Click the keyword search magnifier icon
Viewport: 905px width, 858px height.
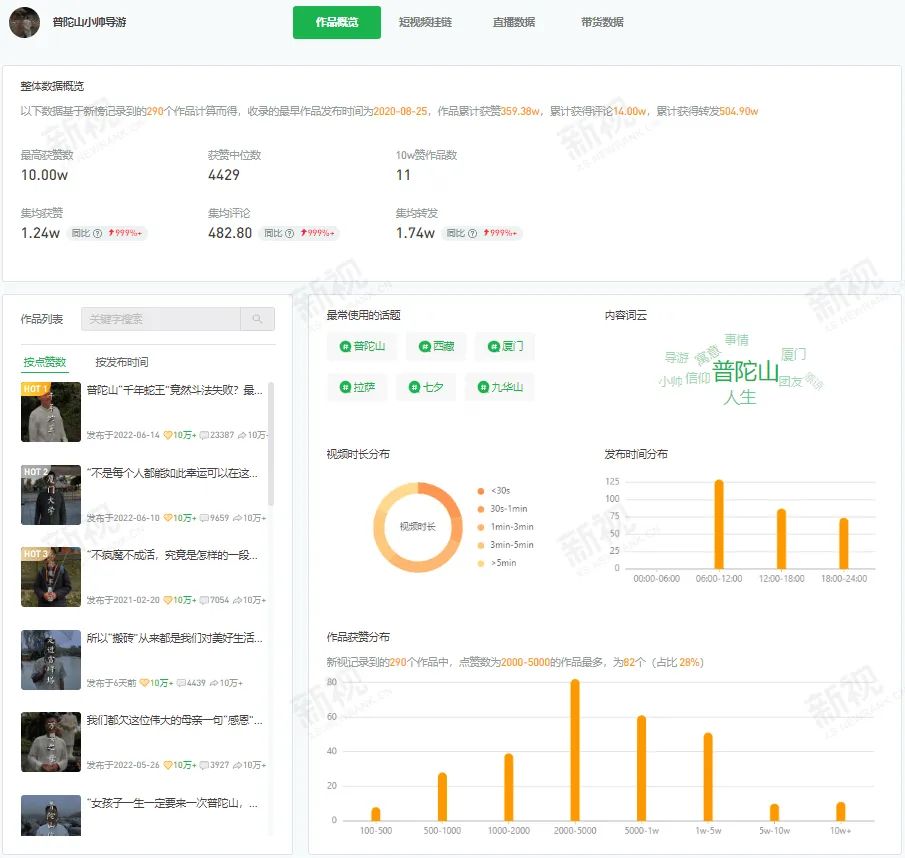(x=257, y=319)
